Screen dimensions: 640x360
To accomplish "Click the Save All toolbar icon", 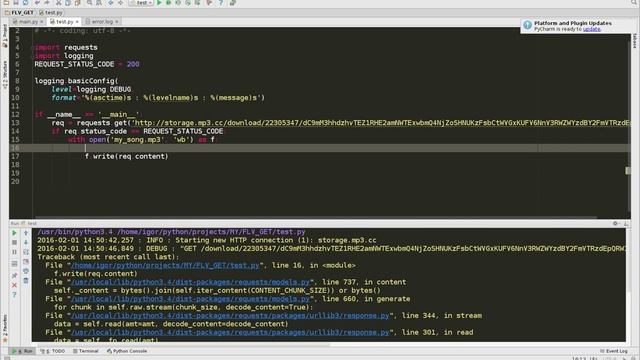I will [x=16, y=3].
